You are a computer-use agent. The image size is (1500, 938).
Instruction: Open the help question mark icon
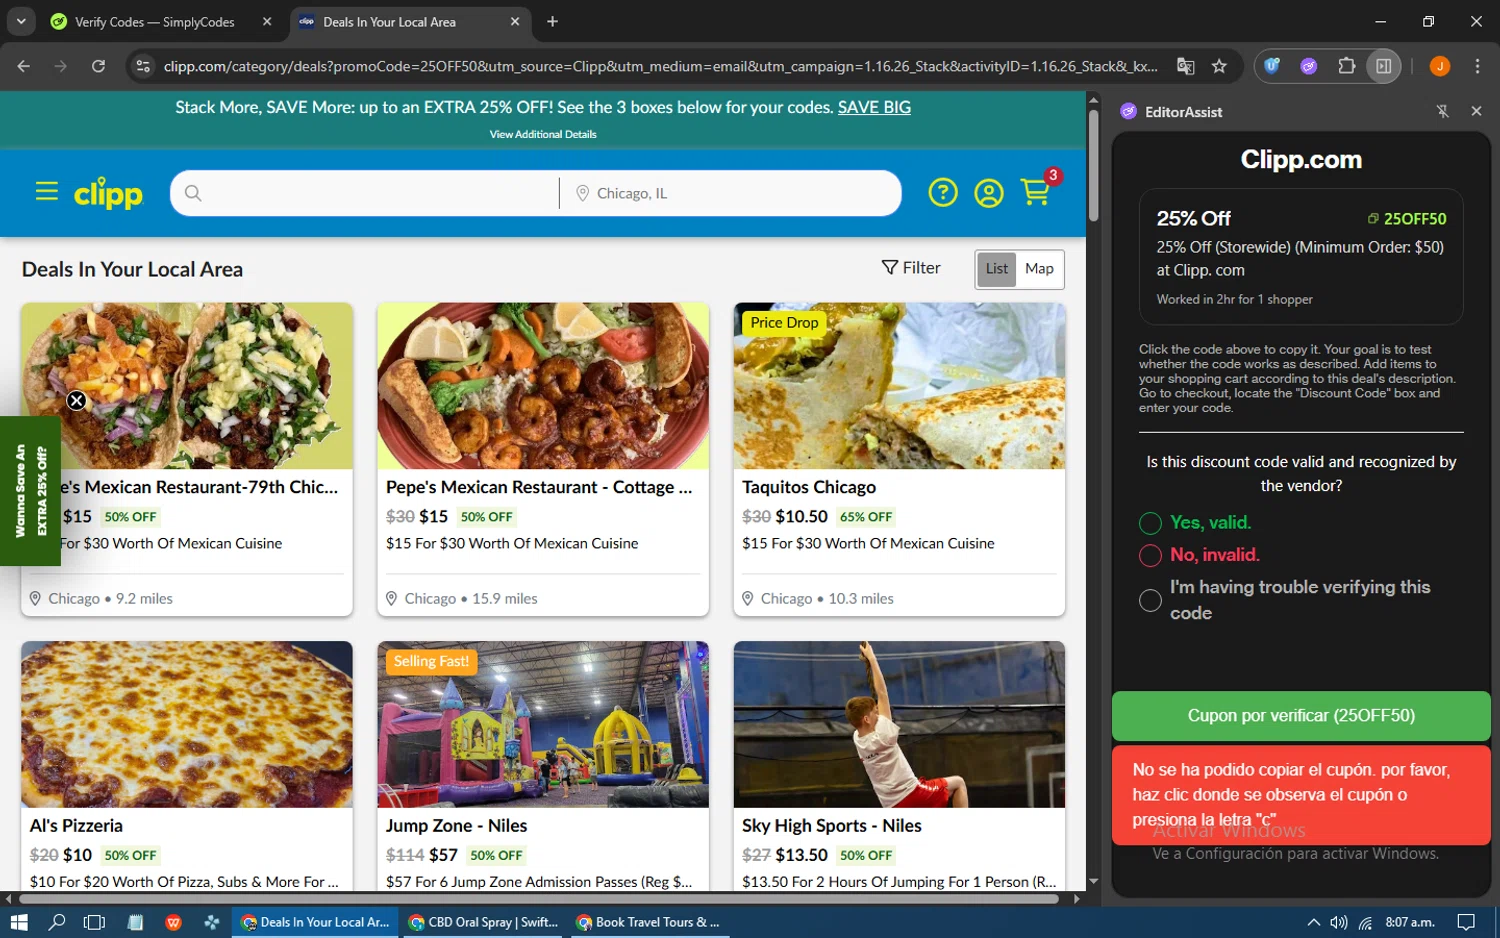pos(942,192)
